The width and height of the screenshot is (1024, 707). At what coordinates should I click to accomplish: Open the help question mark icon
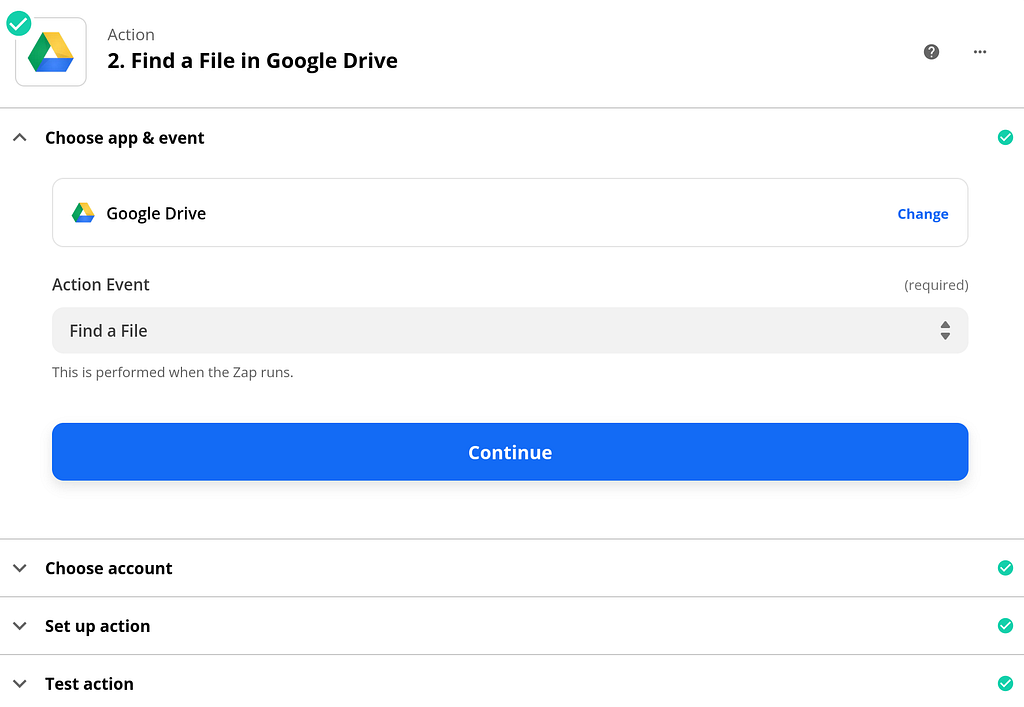pyautogui.click(x=931, y=52)
